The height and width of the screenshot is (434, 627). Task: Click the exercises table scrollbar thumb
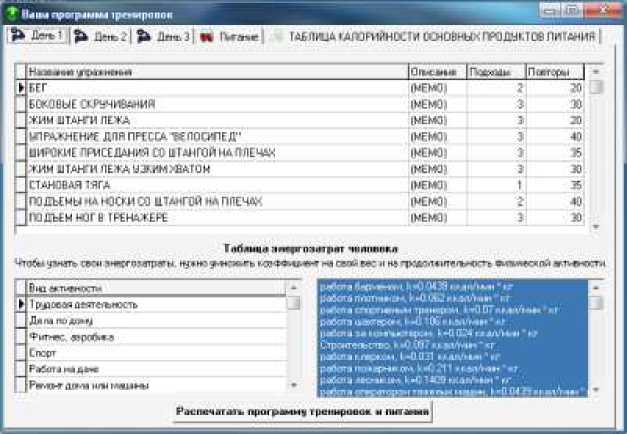coord(596,87)
